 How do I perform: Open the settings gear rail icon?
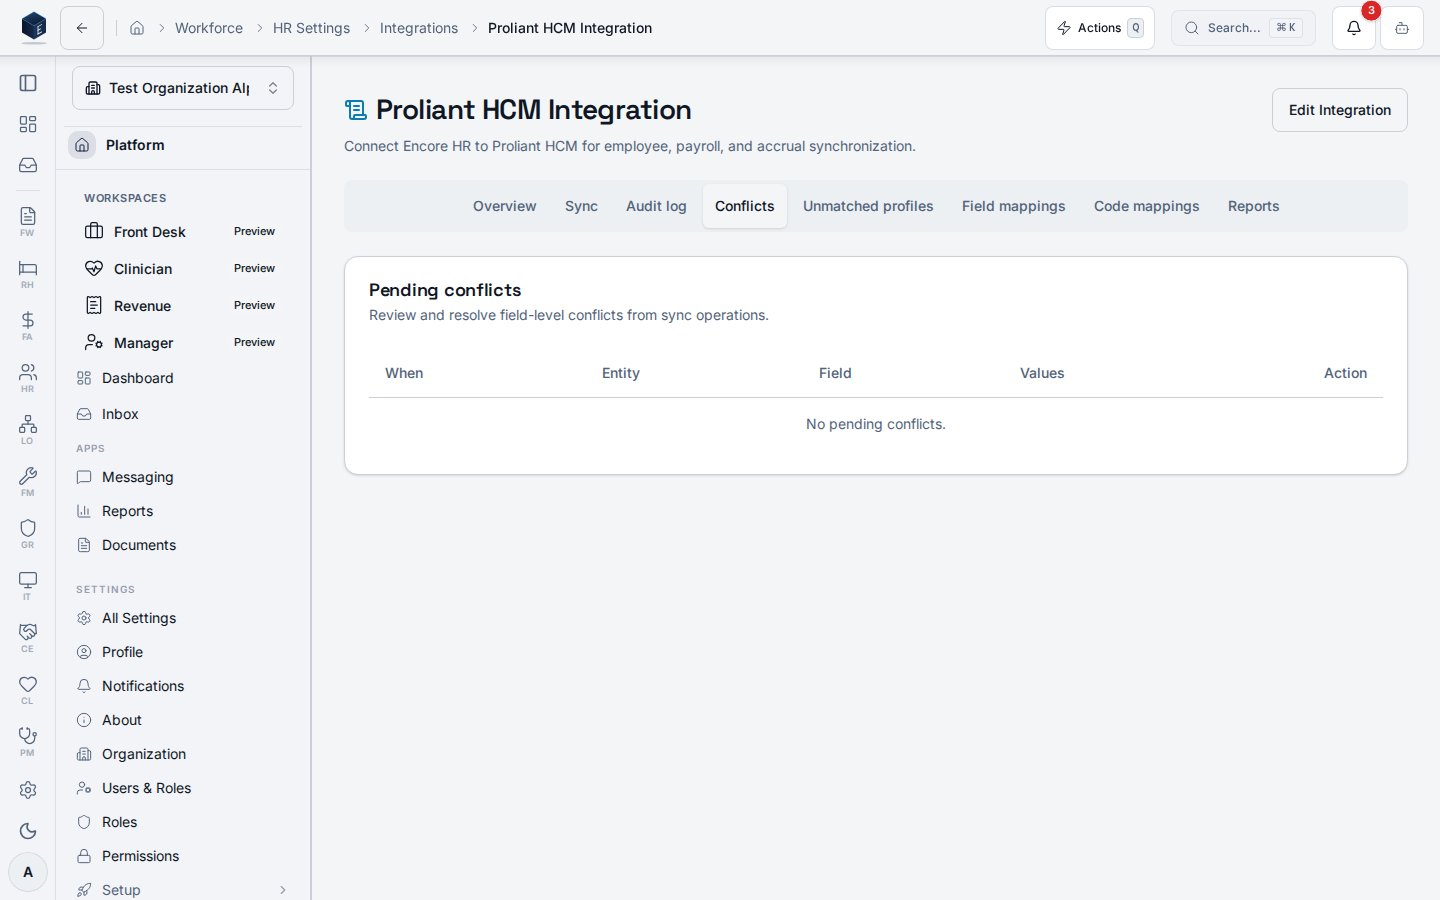[x=28, y=790]
